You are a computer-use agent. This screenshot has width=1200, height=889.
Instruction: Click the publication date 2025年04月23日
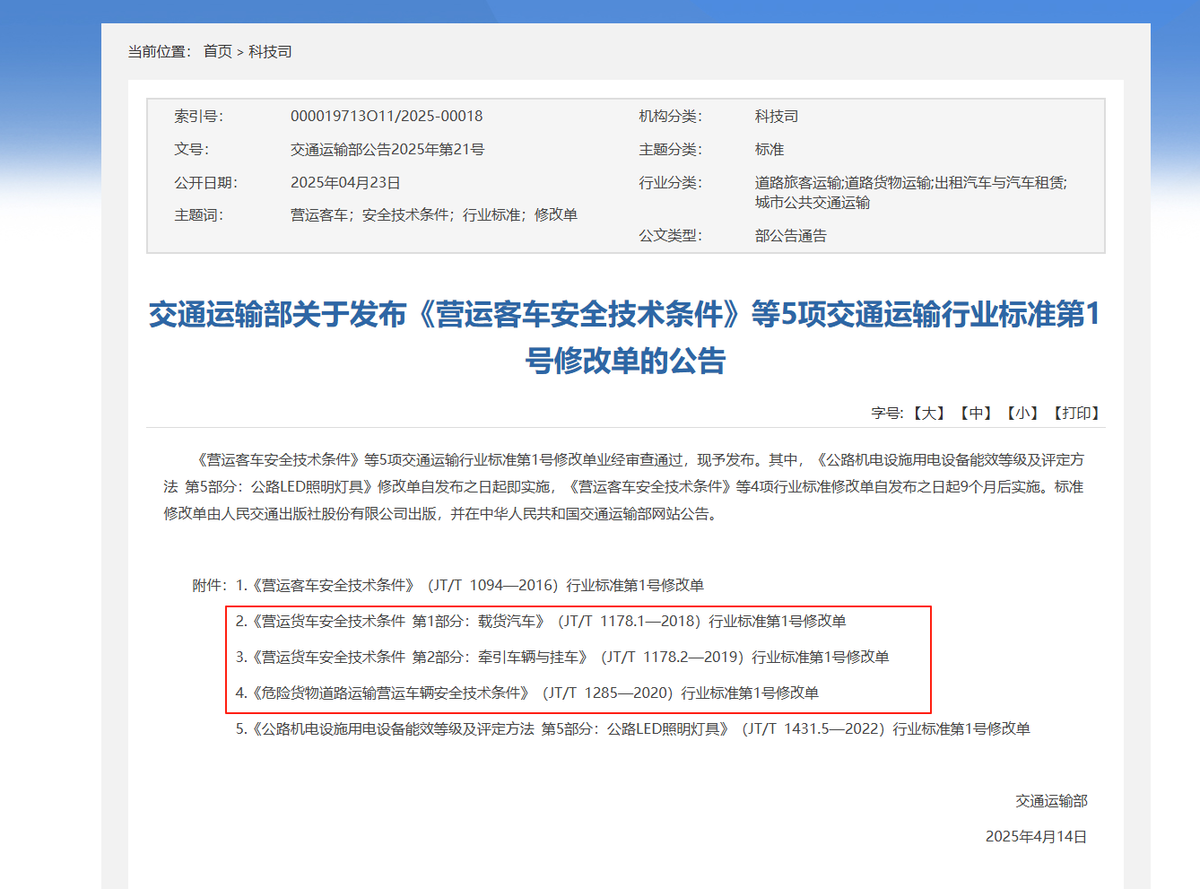345,182
